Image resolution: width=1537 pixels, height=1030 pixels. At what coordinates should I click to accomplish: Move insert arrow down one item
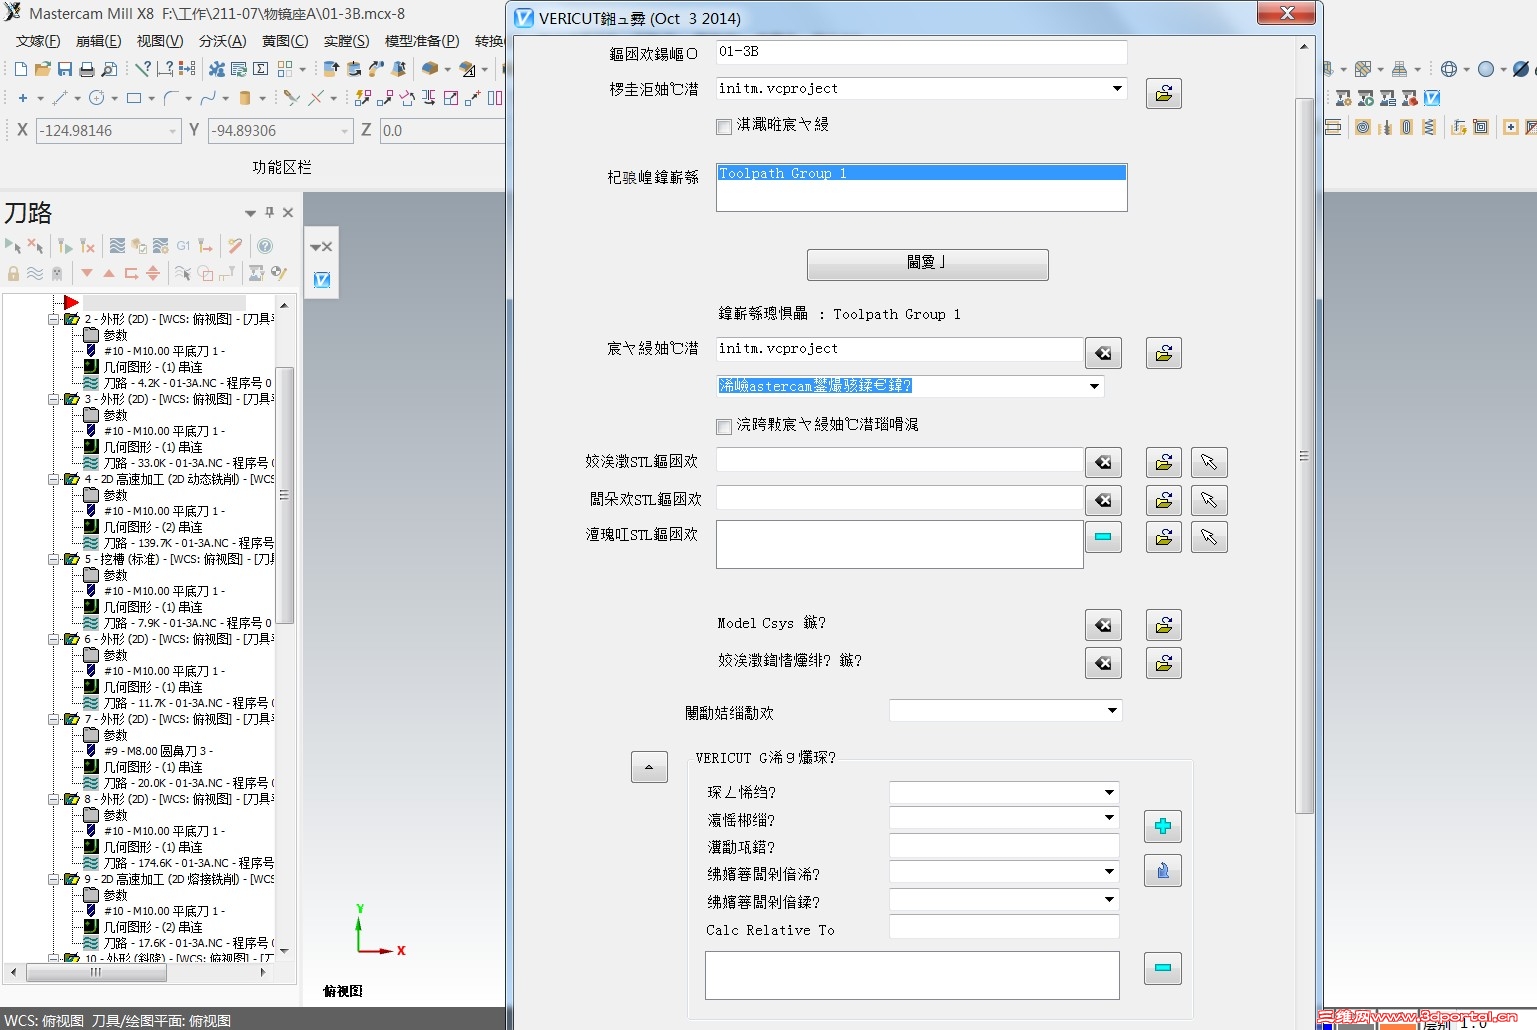[x=87, y=273]
